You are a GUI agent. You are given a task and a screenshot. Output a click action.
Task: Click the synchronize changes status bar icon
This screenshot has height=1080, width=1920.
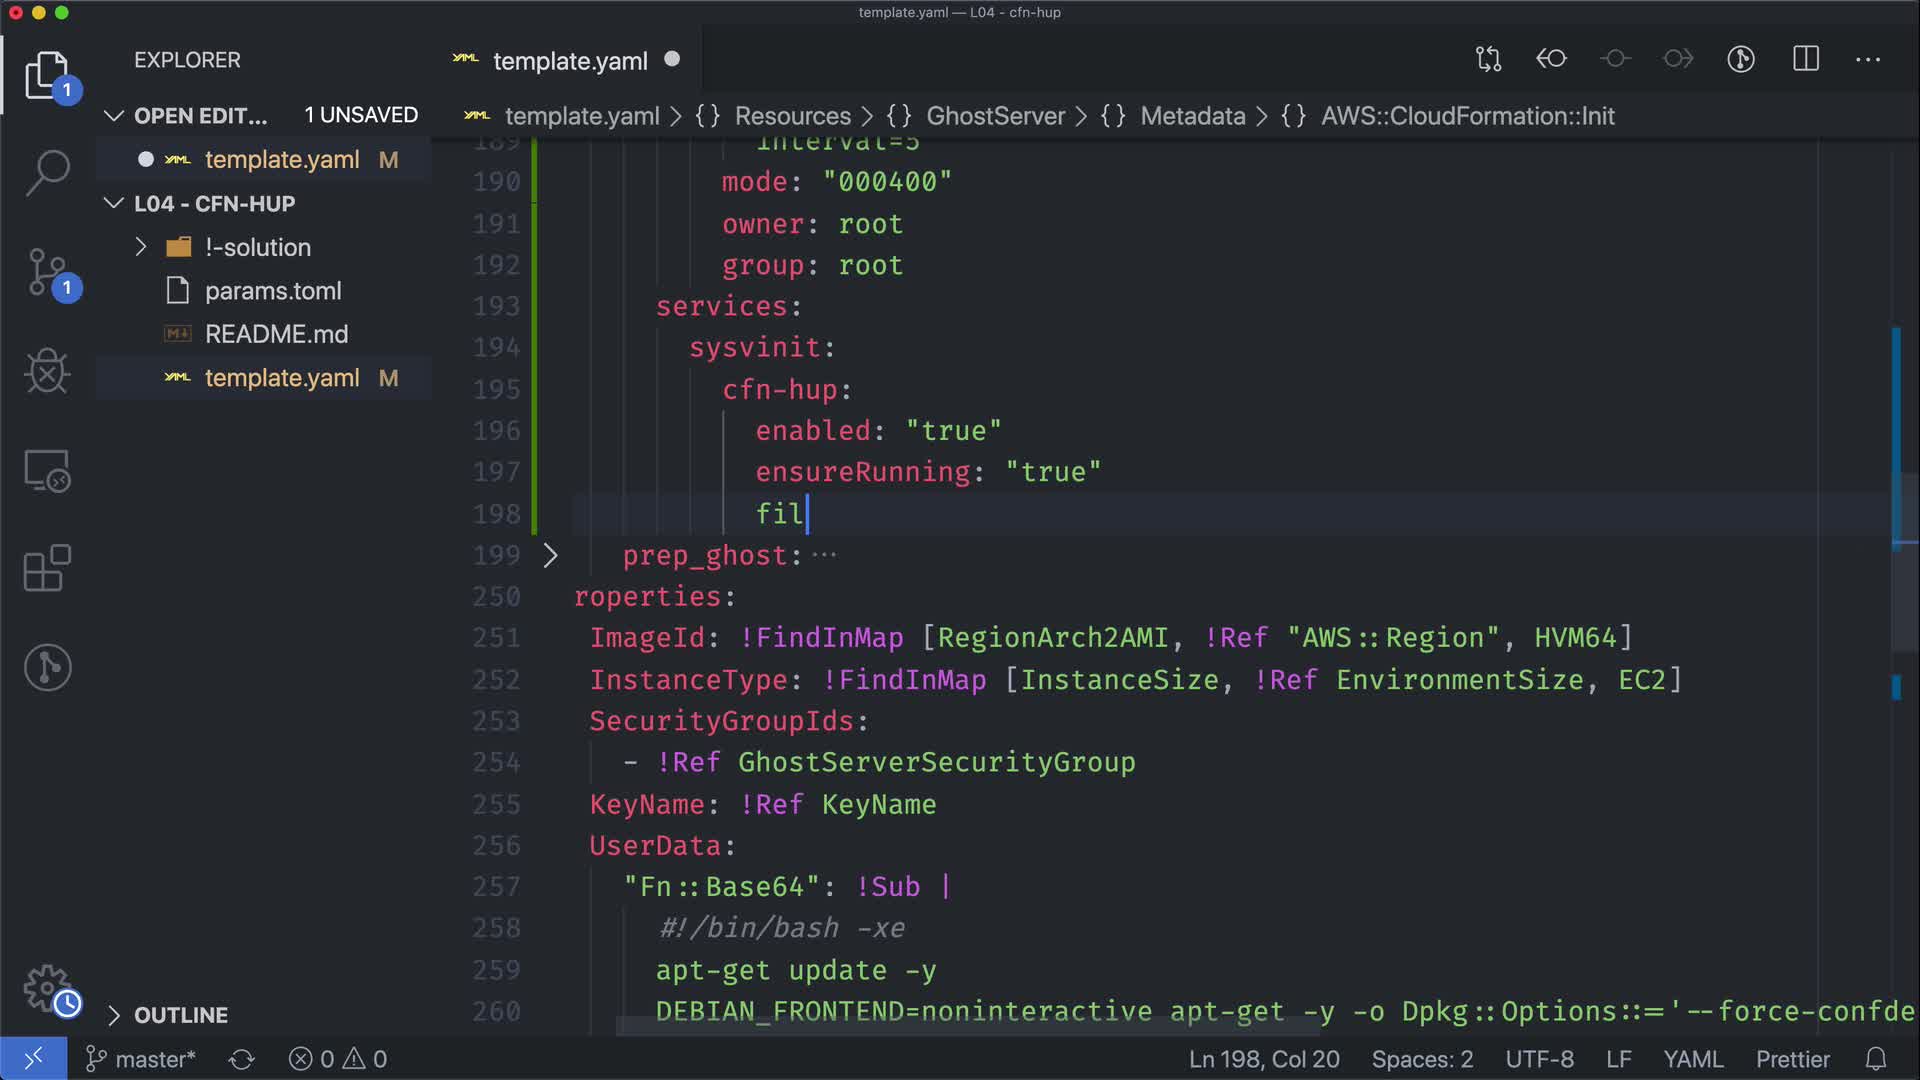point(242,1059)
